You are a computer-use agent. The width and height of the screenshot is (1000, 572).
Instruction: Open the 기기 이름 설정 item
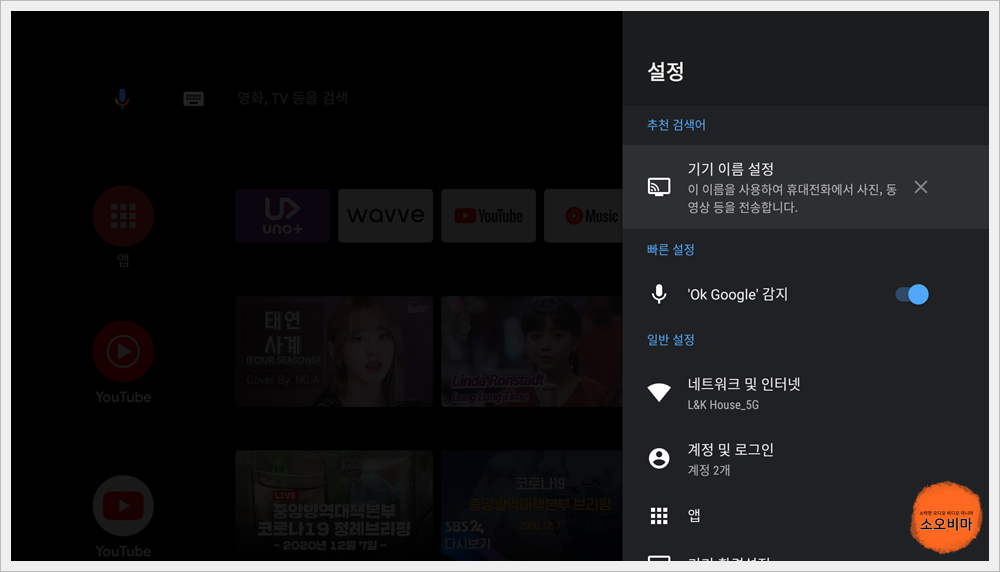tap(805, 187)
